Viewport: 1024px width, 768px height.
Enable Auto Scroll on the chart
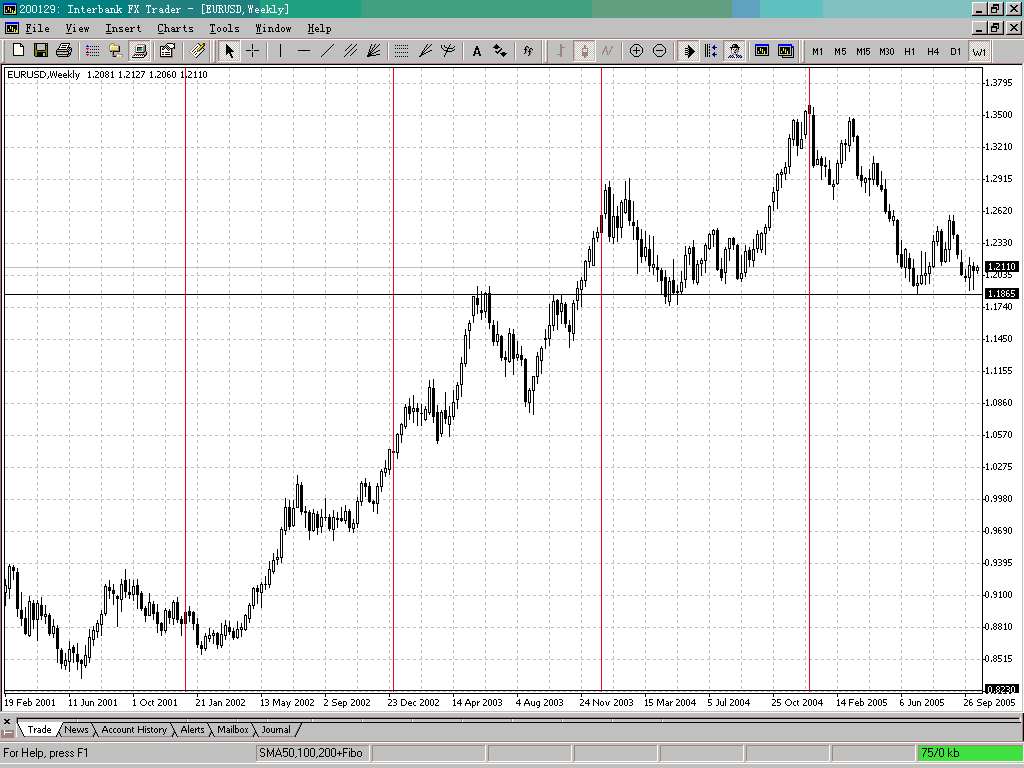pyautogui.click(x=688, y=51)
